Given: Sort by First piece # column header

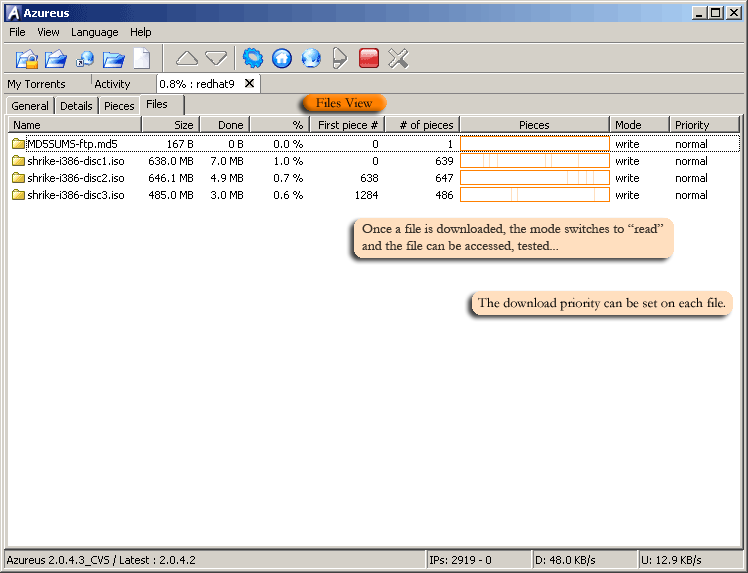Looking at the screenshot, I should coord(347,125).
